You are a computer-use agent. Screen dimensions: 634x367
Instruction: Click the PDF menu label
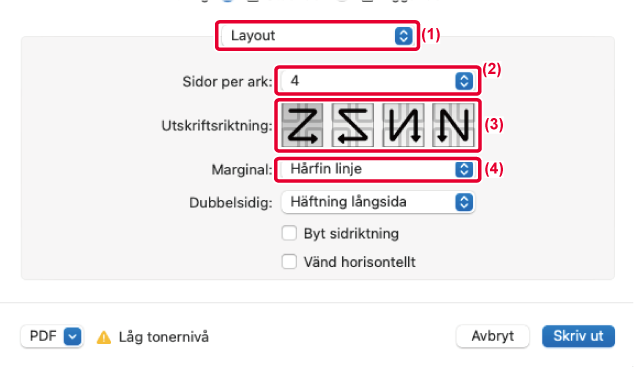coord(43,336)
